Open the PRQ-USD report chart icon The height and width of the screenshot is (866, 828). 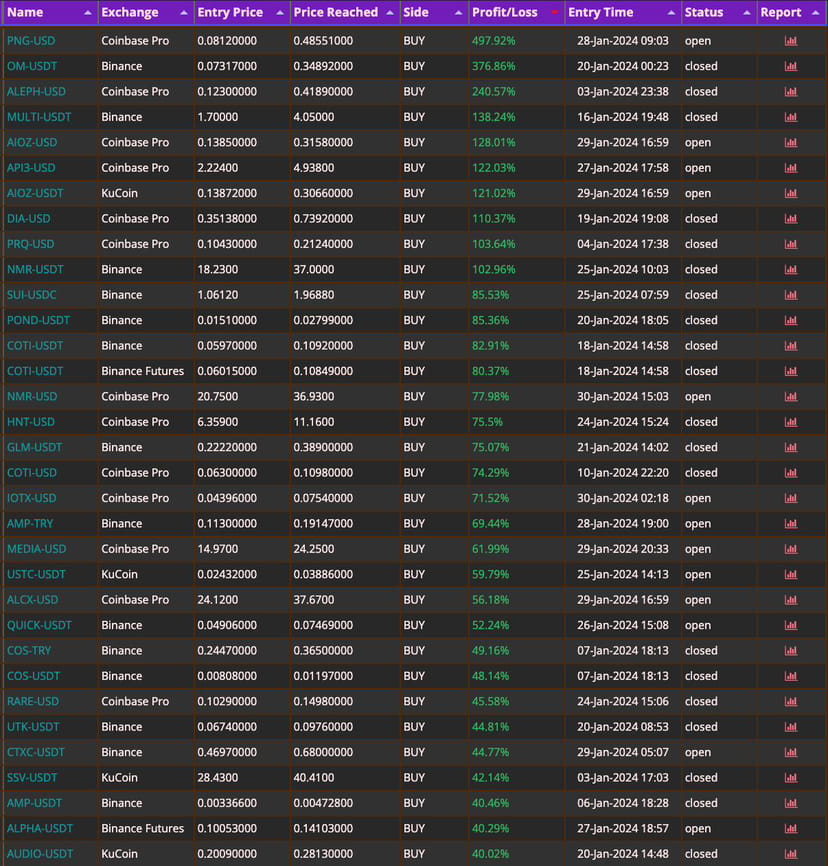tap(790, 244)
